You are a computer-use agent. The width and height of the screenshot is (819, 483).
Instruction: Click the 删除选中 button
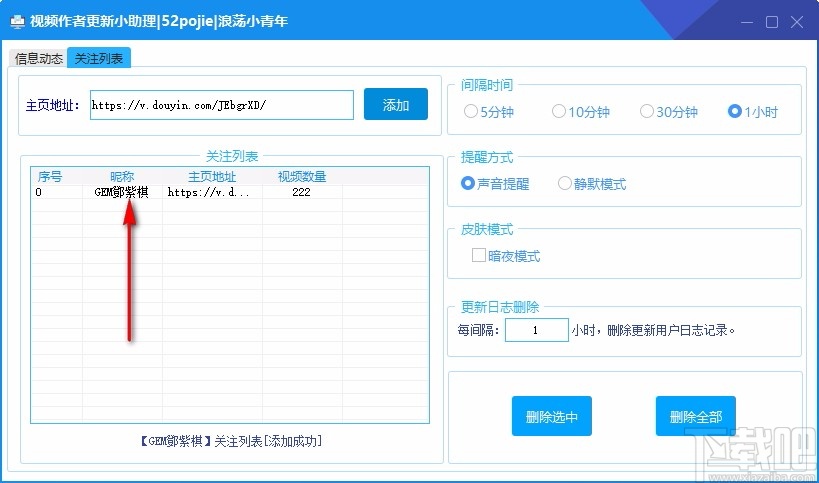tap(552, 416)
